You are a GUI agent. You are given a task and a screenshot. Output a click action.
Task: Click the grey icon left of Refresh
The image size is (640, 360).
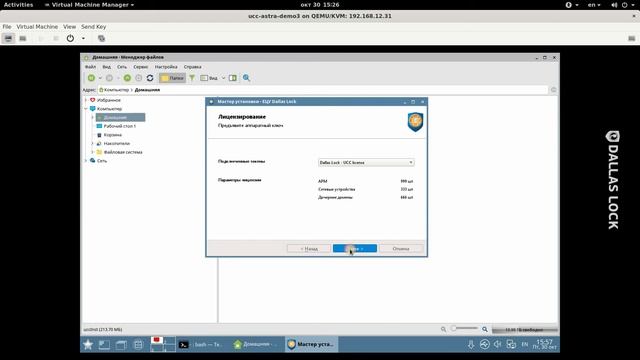pyautogui.click(x=139, y=78)
